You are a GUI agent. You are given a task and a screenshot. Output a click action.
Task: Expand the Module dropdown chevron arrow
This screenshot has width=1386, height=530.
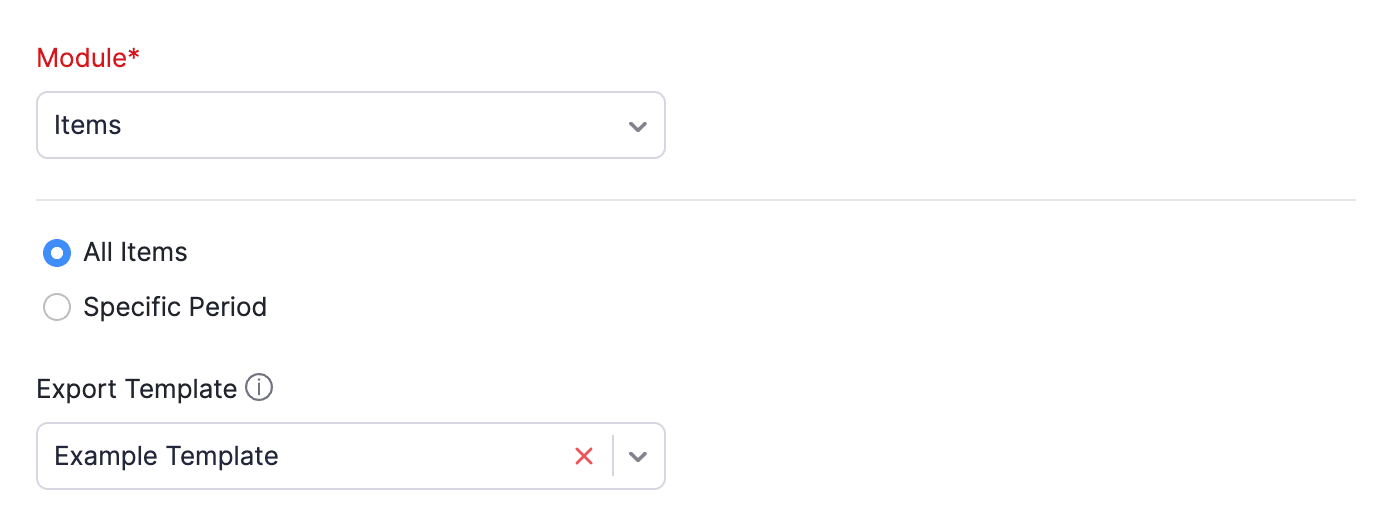[638, 126]
